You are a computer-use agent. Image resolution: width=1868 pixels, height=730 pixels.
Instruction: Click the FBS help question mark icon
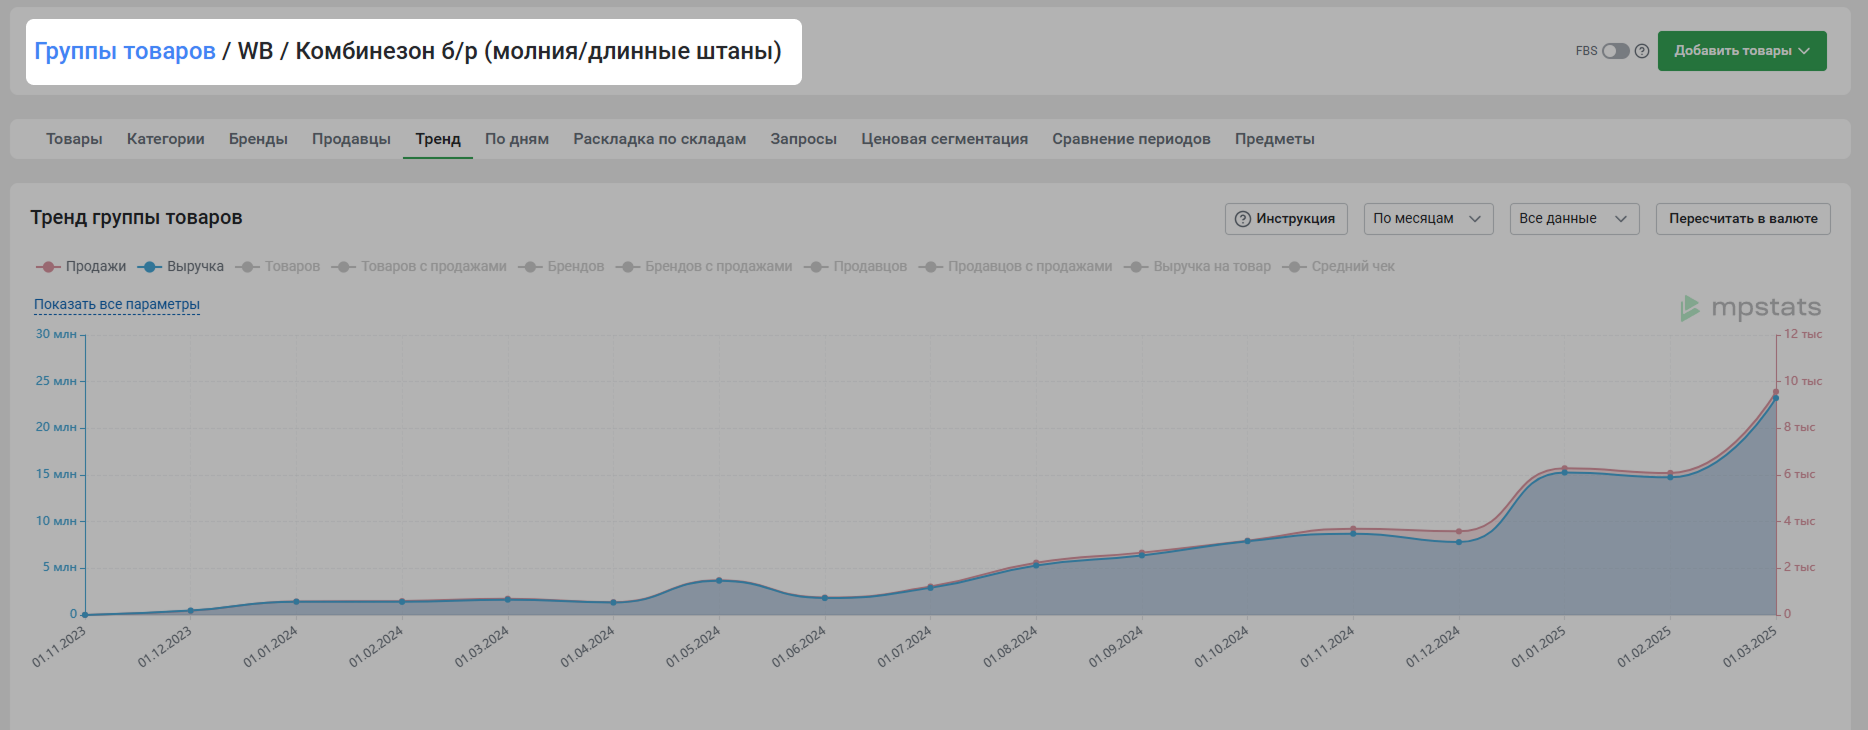(1641, 51)
